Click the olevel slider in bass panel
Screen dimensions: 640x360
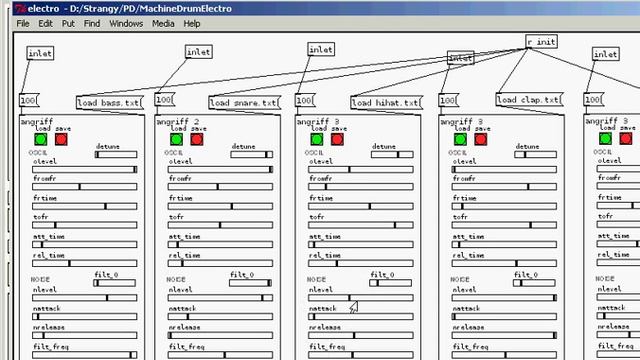(x=85, y=169)
